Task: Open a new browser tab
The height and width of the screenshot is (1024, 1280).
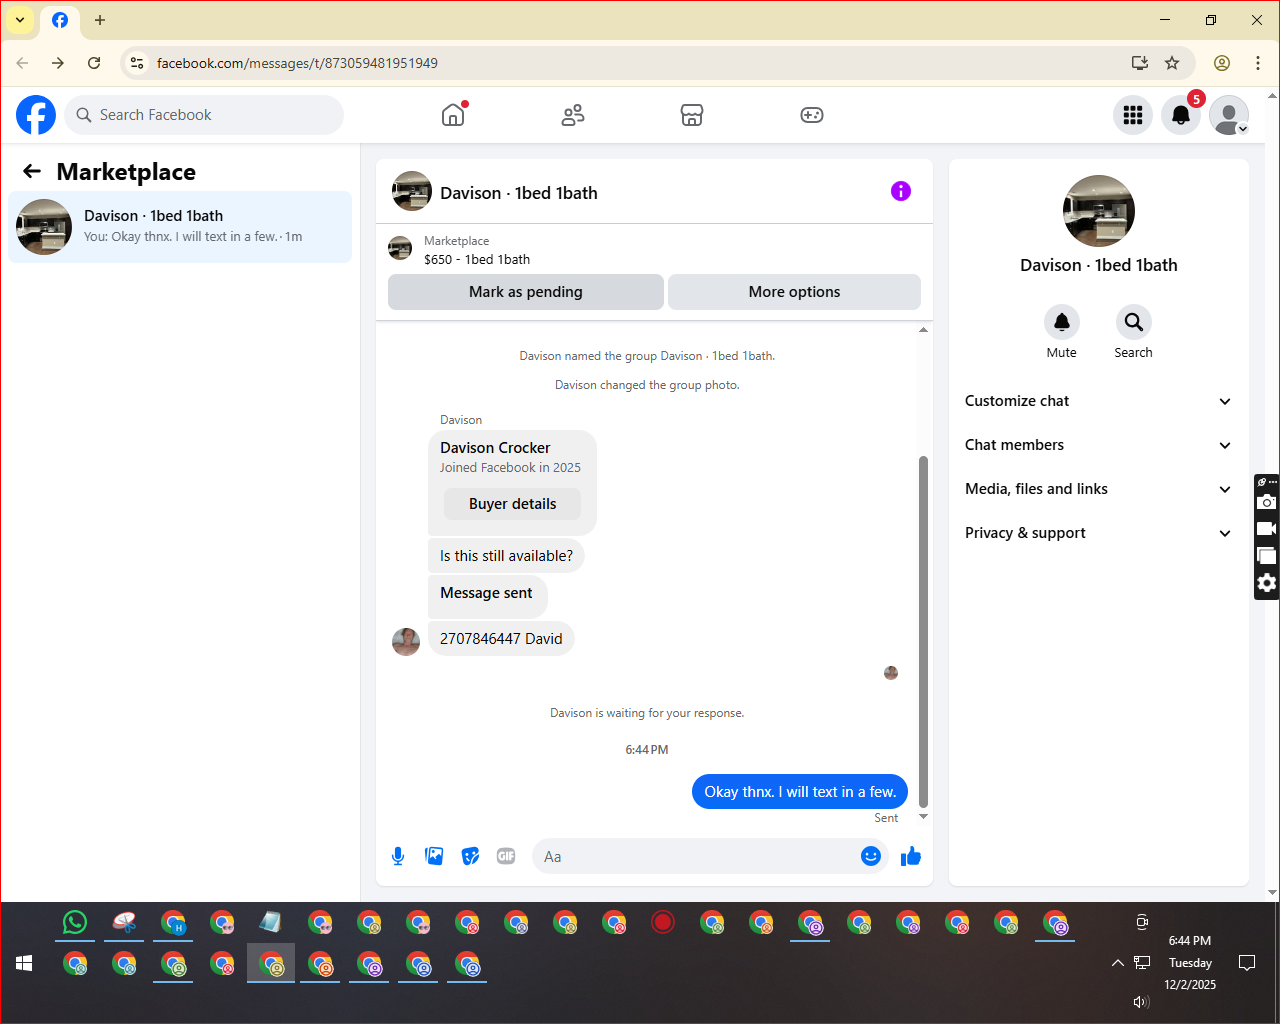Action: pyautogui.click(x=100, y=20)
